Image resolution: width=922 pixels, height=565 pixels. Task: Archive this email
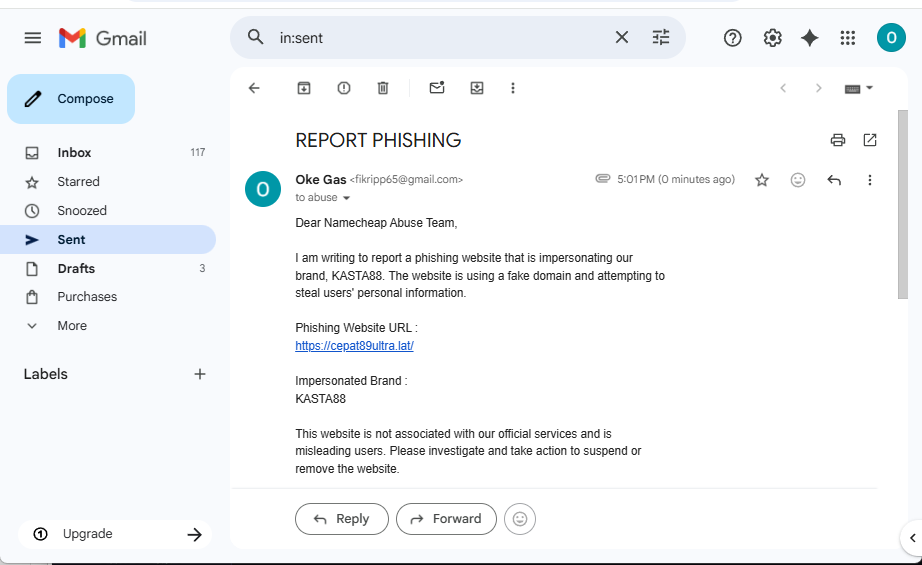click(x=304, y=88)
